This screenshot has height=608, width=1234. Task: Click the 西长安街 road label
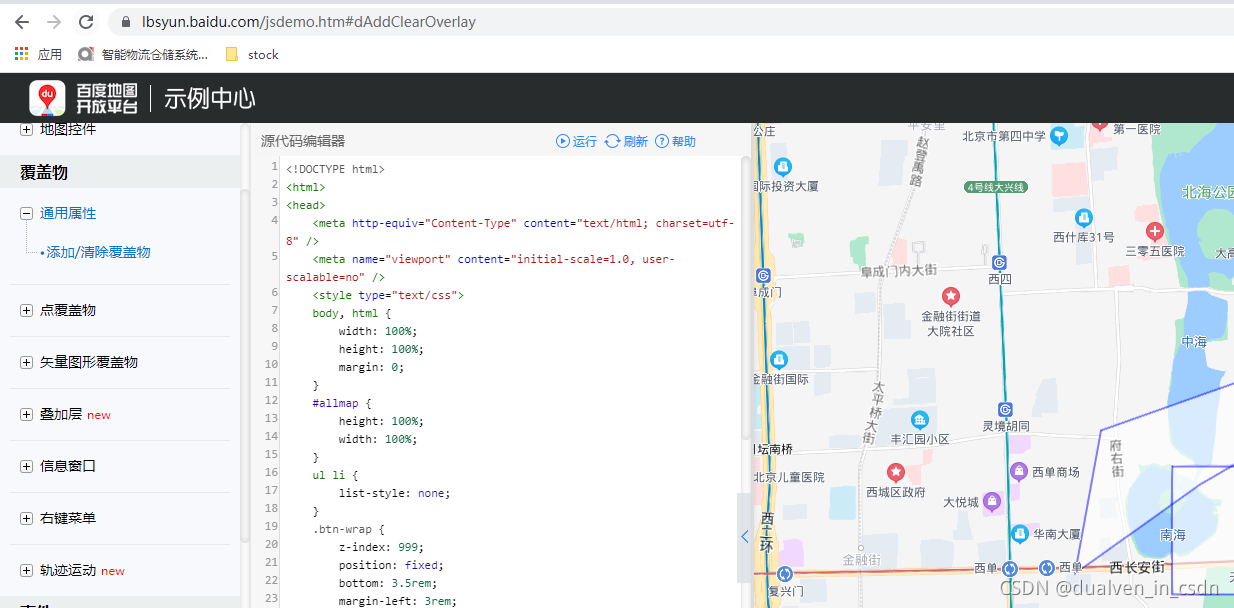click(x=1137, y=567)
